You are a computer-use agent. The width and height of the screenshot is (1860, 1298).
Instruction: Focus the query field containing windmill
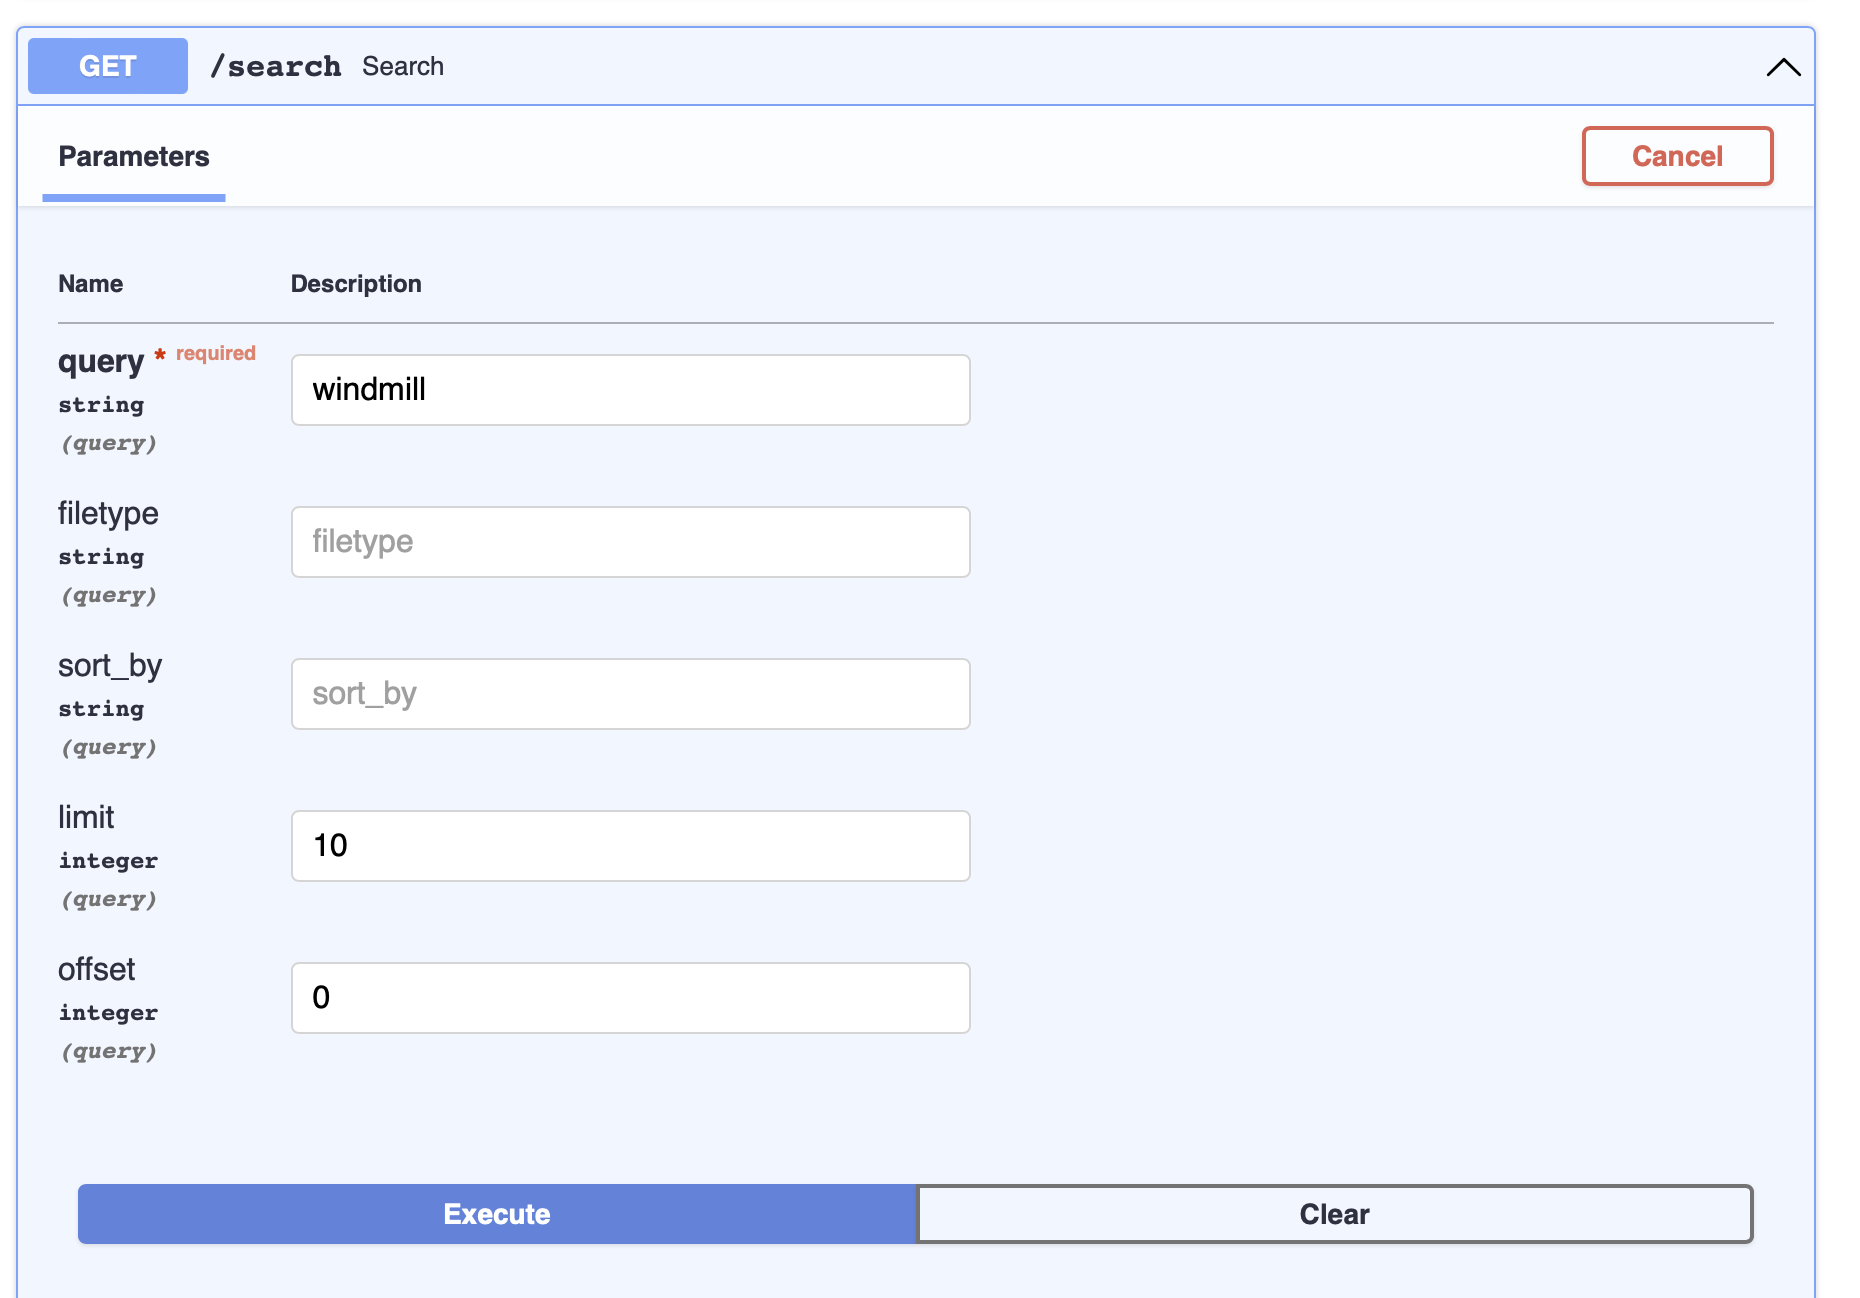tap(630, 390)
